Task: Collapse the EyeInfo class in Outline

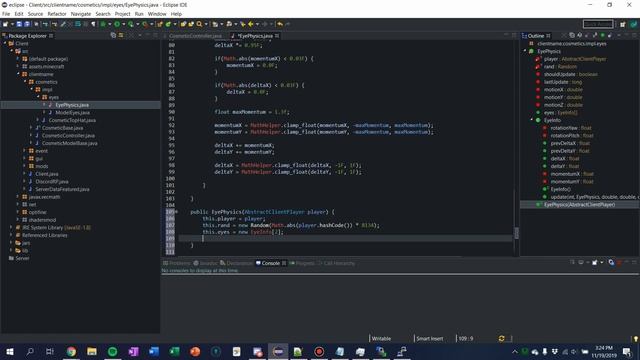Action: (531, 120)
